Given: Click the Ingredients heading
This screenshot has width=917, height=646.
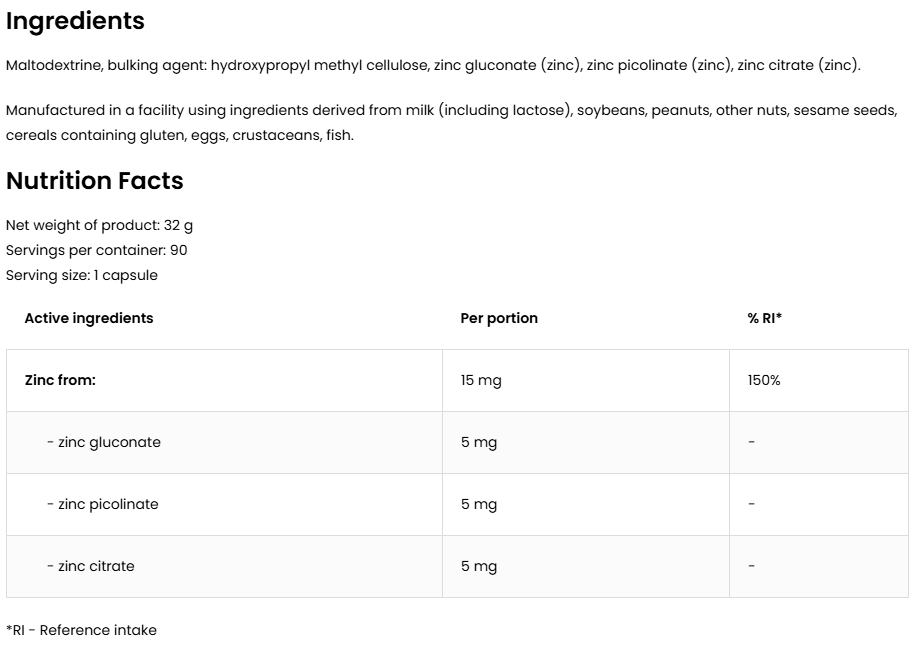Looking at the screenshot, I should [75, 21].
